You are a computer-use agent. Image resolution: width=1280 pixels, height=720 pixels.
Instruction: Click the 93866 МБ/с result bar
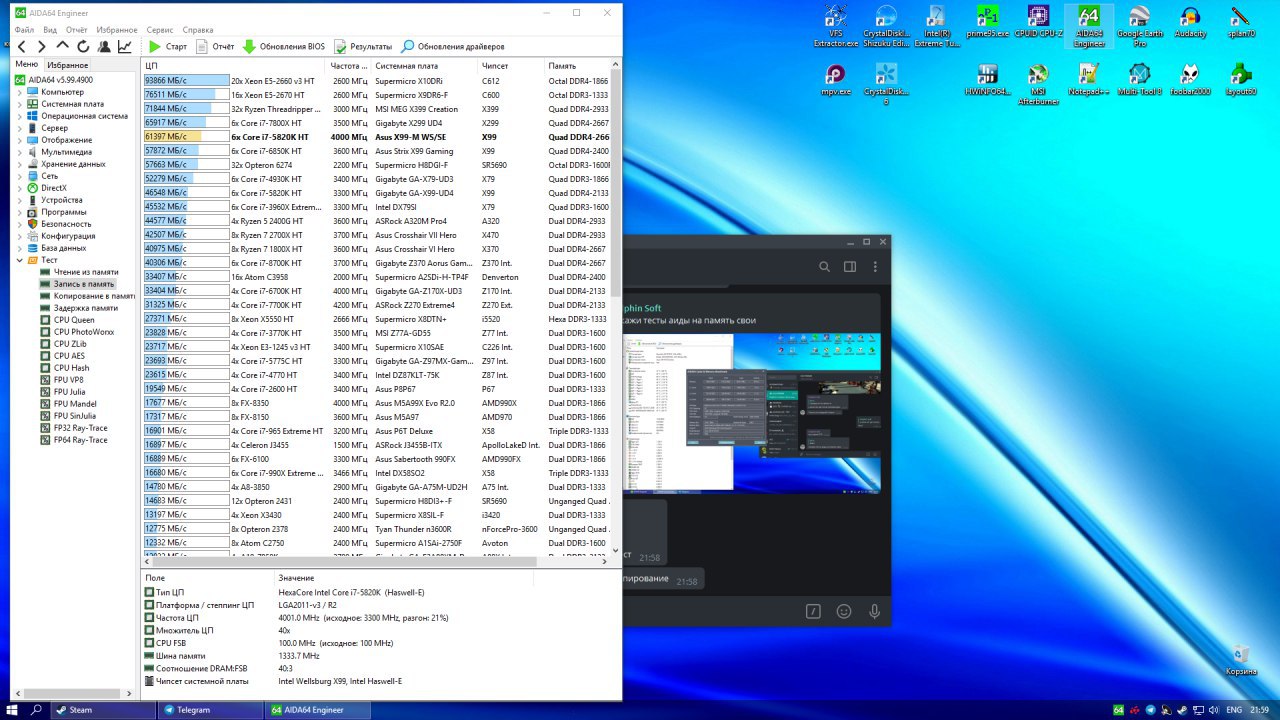point(186,81)
